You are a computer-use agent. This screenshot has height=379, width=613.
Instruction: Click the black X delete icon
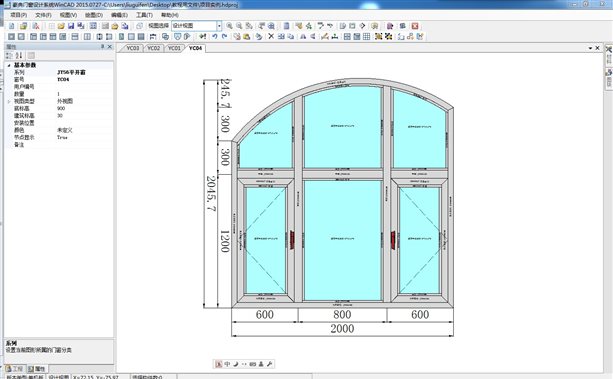pyautogui.click(x=271, y=36)
